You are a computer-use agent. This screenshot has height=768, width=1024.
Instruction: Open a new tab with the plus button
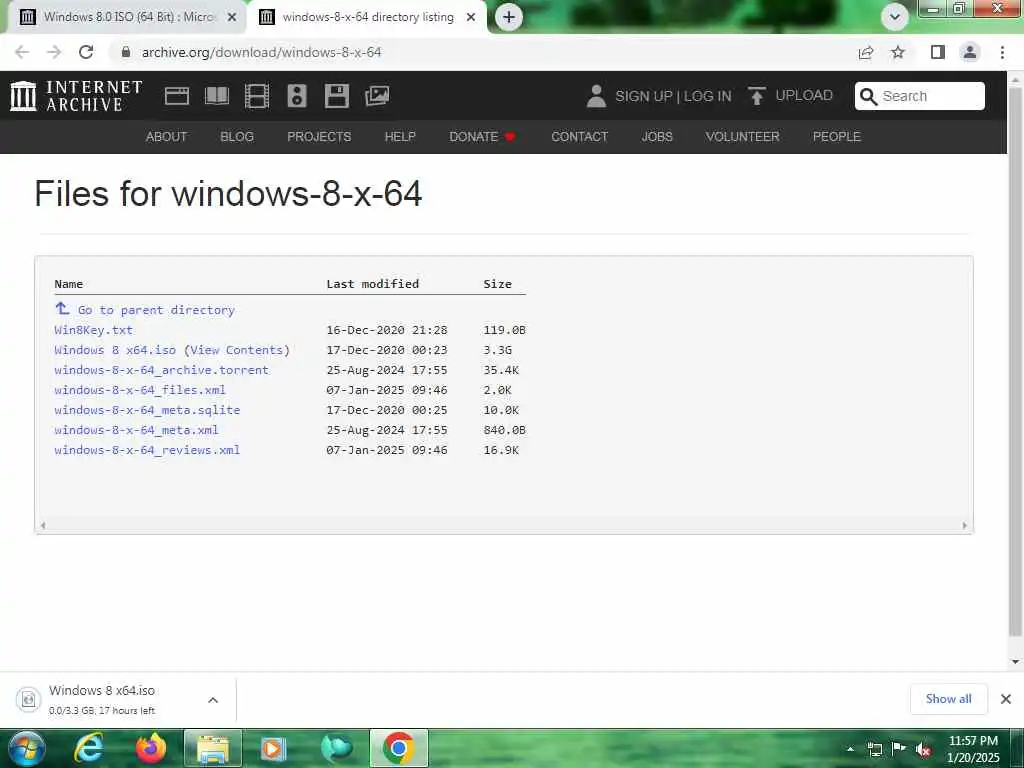point(509,17)
